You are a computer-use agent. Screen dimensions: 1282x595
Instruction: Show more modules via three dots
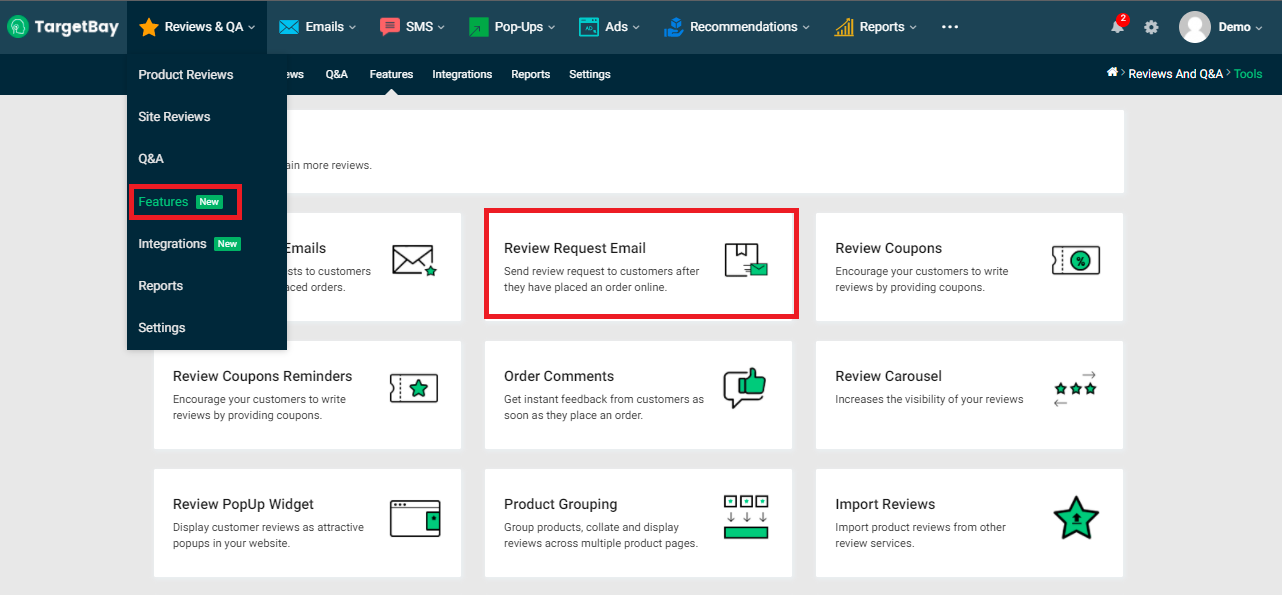[950, 27]
